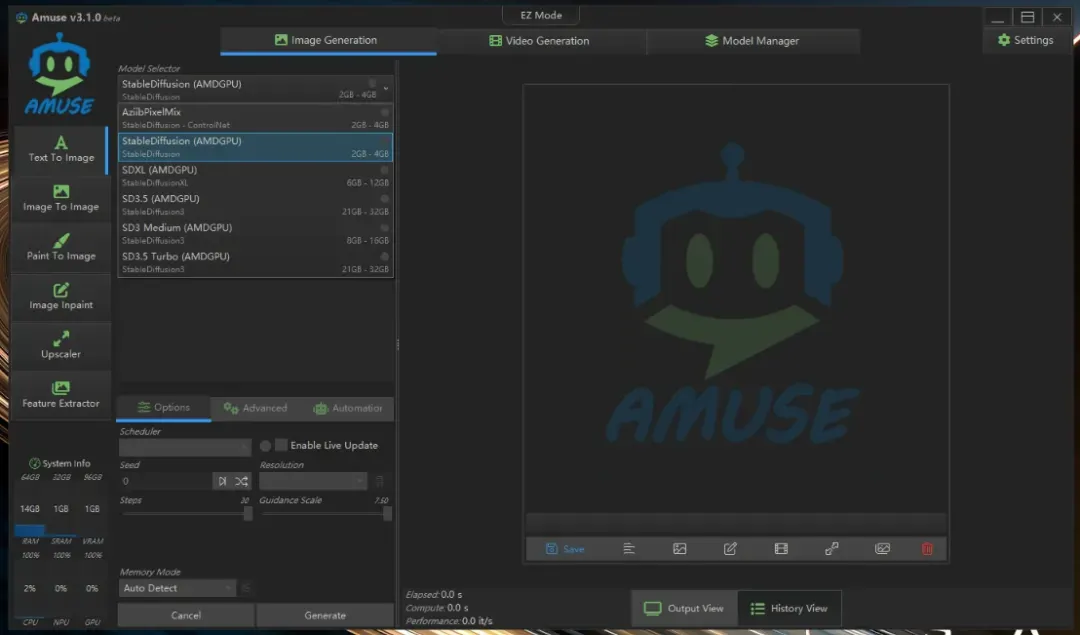Click the red trash delete icon
The height and width of the screenshot is (635, 1080).
(x=927, y=549)
